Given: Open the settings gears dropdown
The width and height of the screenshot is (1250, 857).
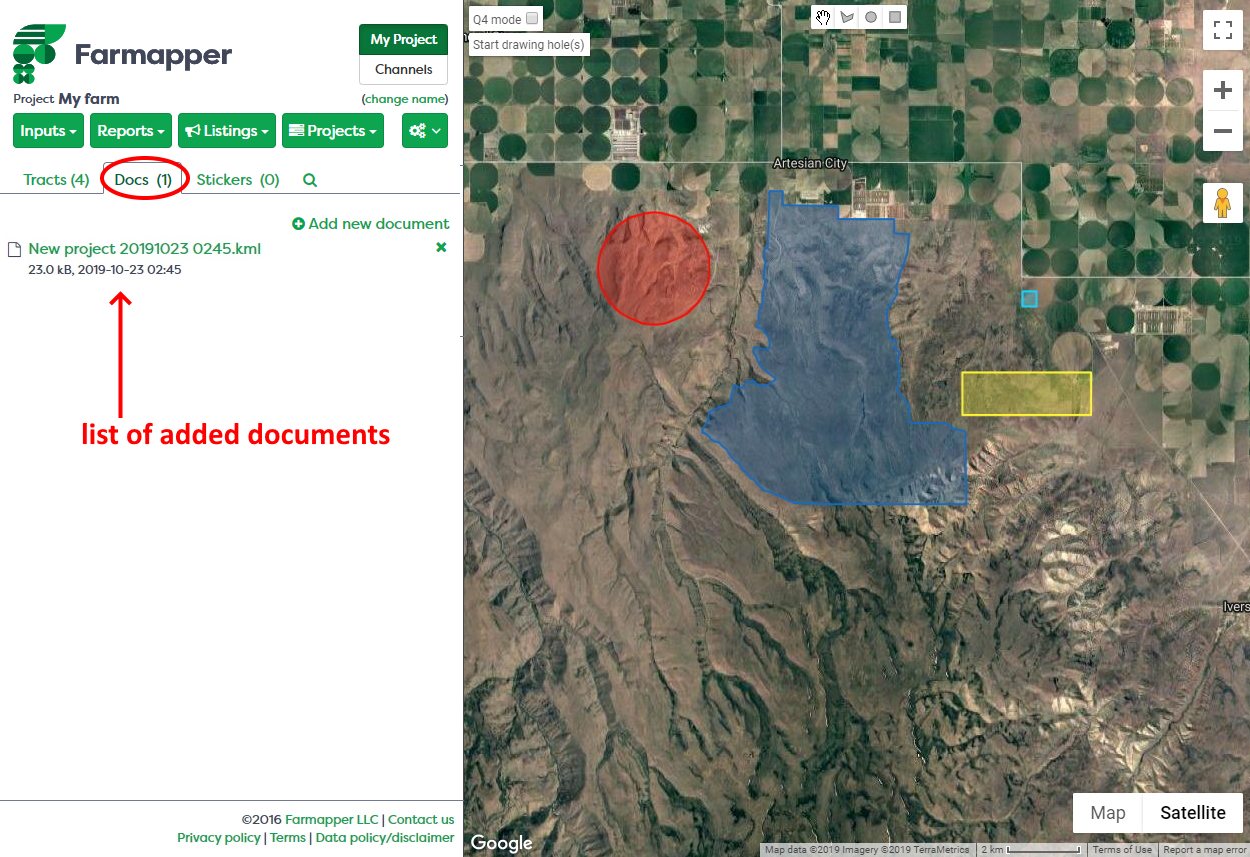Looking at the screenshot, I should click(425, 131).
